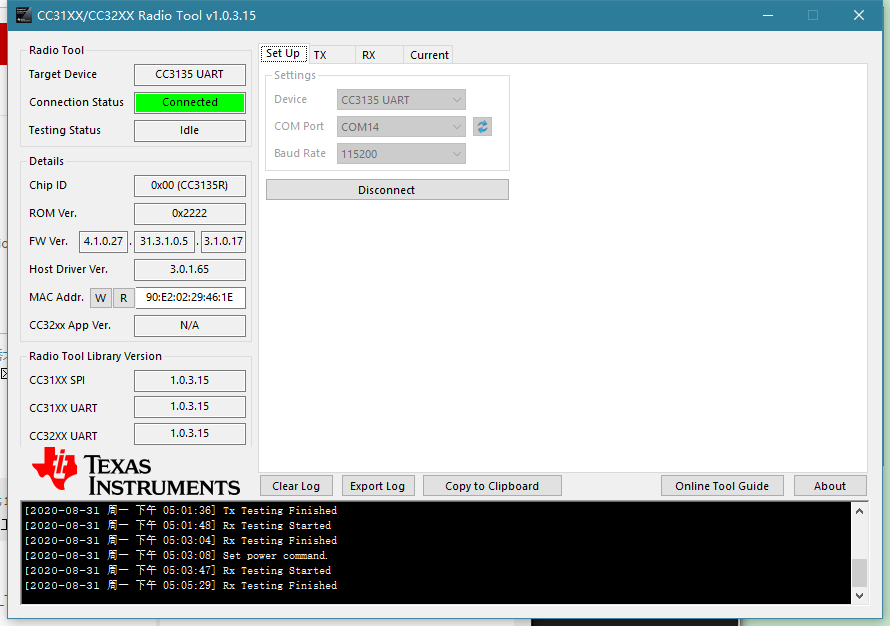Click the CC31XX UART version 1.0.3.15
890x626 pixels.
click(x=190, y=407)
